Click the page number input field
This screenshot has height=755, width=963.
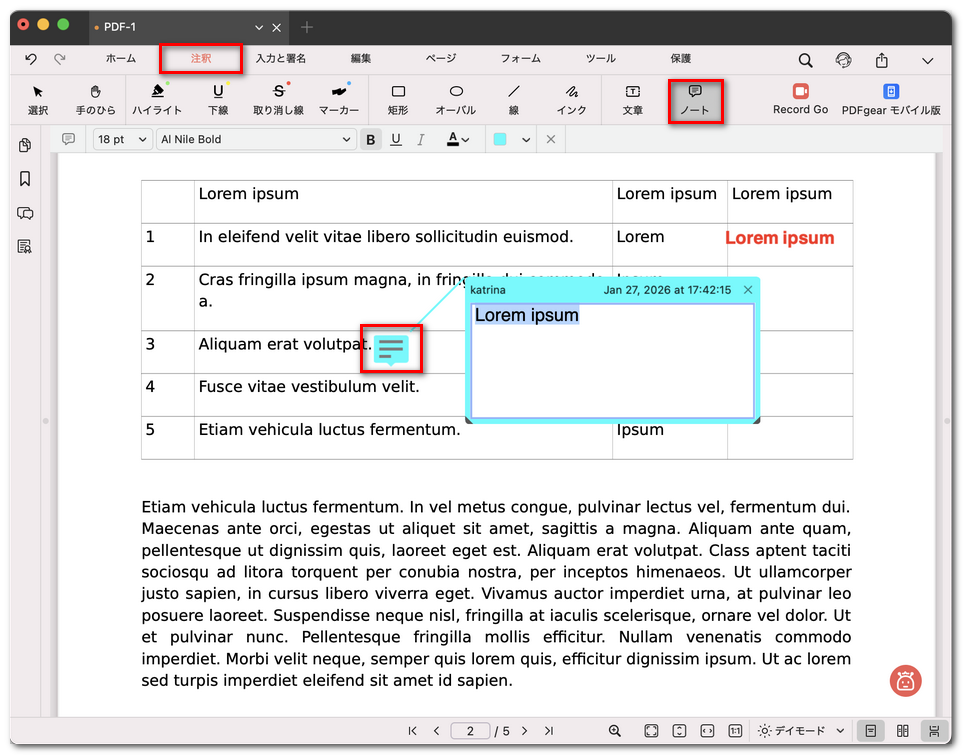tap(470, 731)
